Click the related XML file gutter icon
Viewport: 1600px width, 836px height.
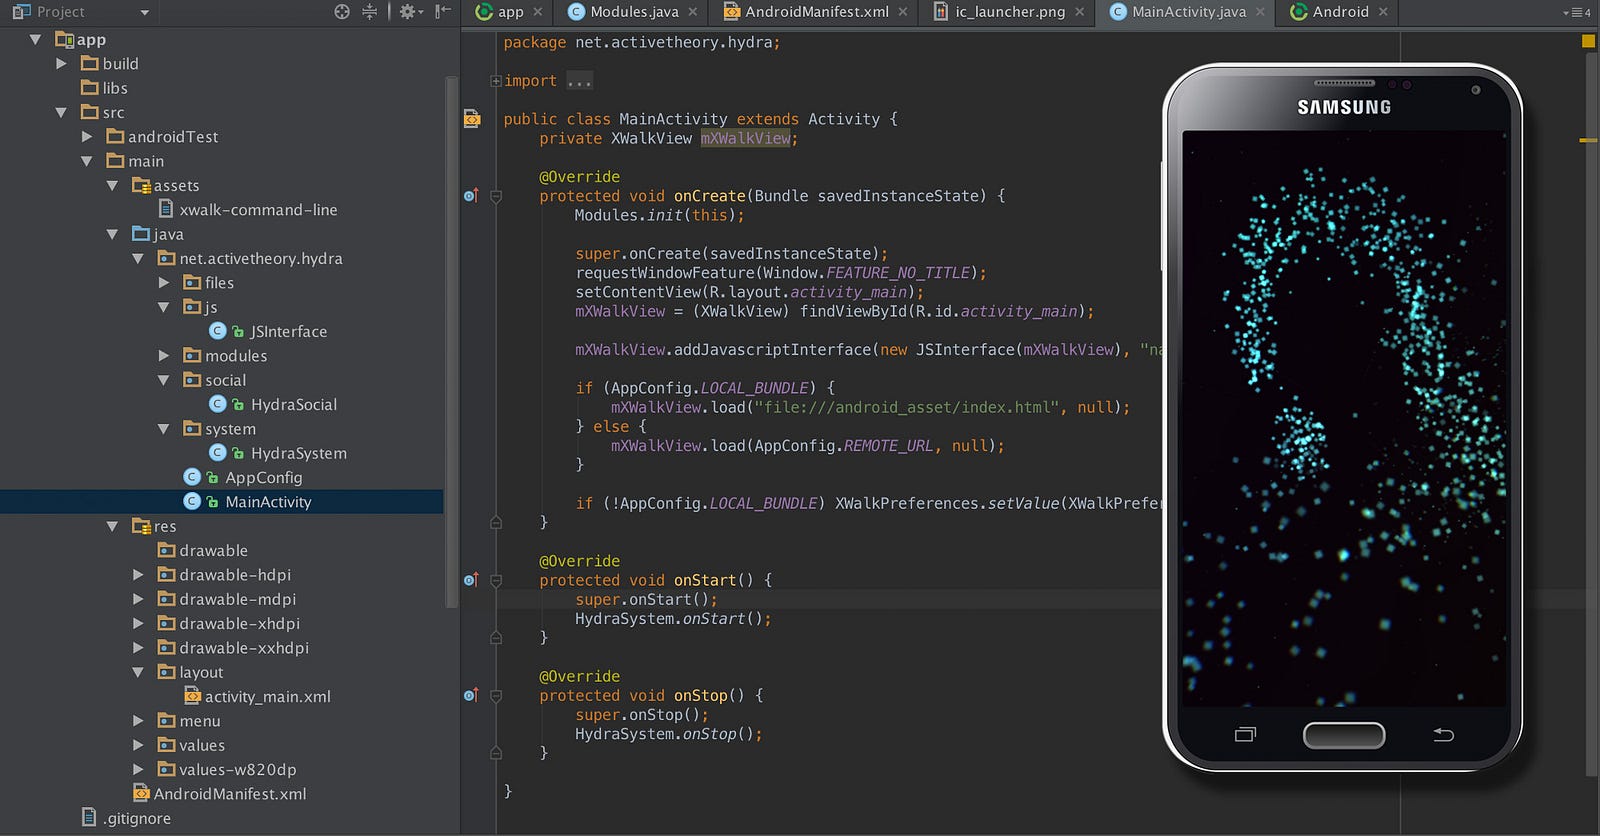coord(472,119)
